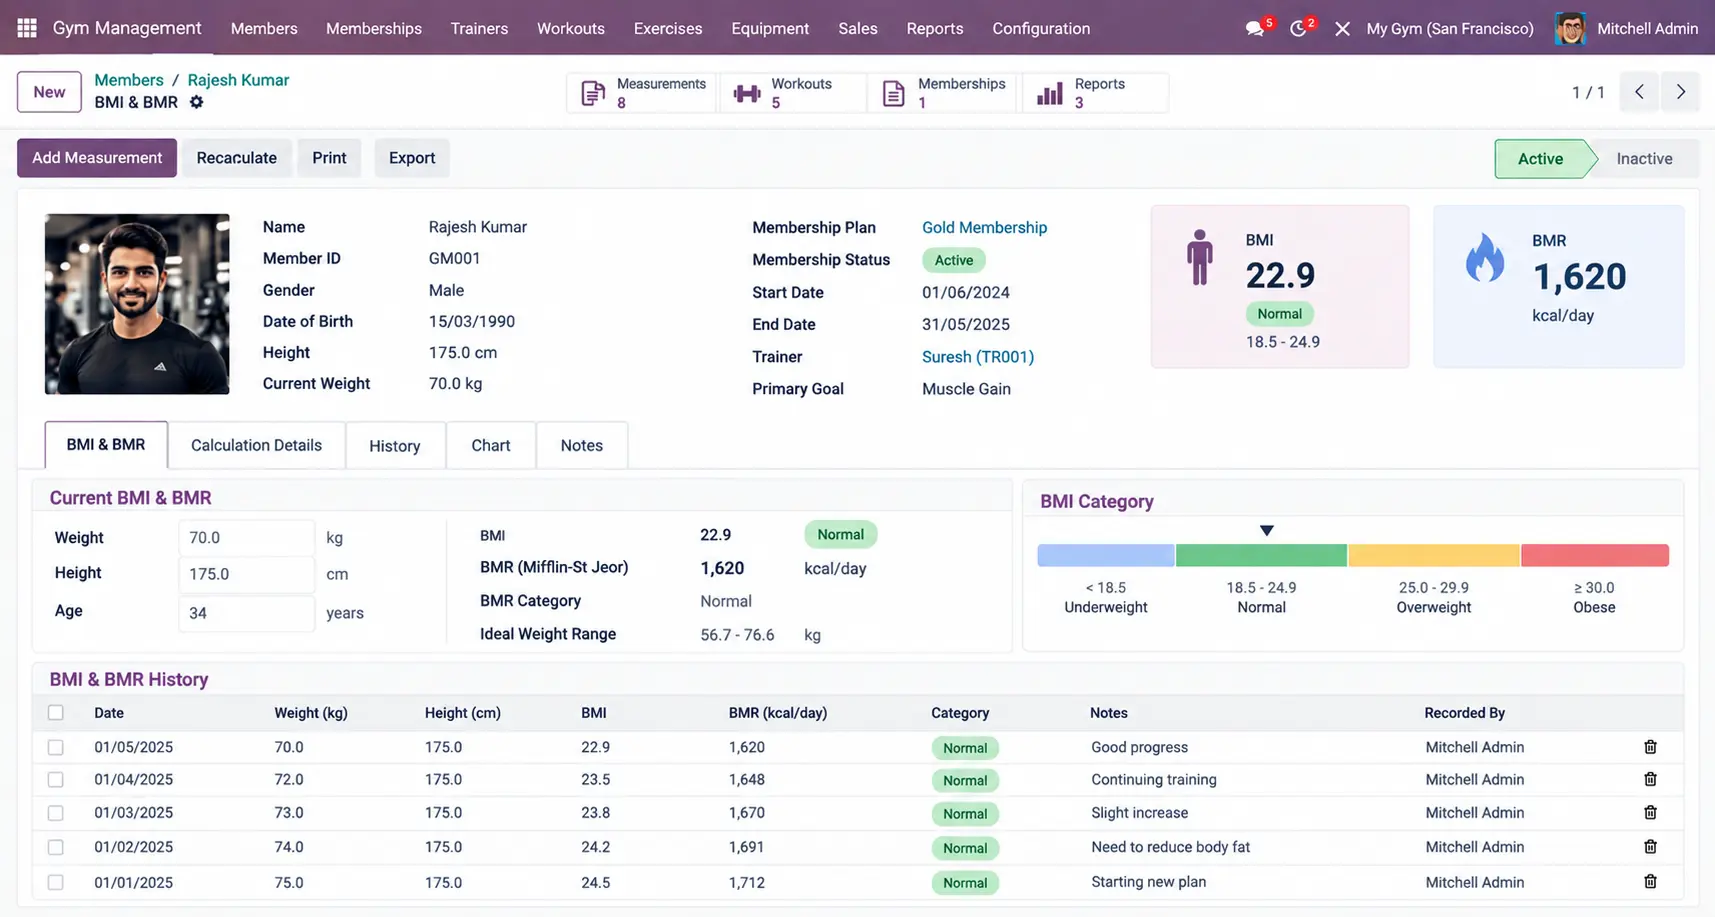Delete the 01/03/2025 history row
Screen dimensions: 1715x917
pyautogui.click(x=1650, y=813)
